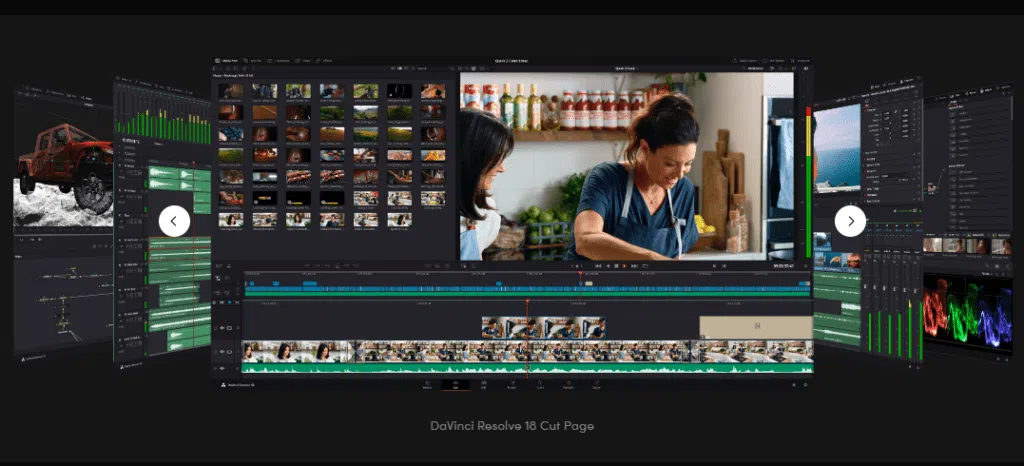Click the red Play button
This screenshot has width=1024, height=466.
tap(624, 266)
